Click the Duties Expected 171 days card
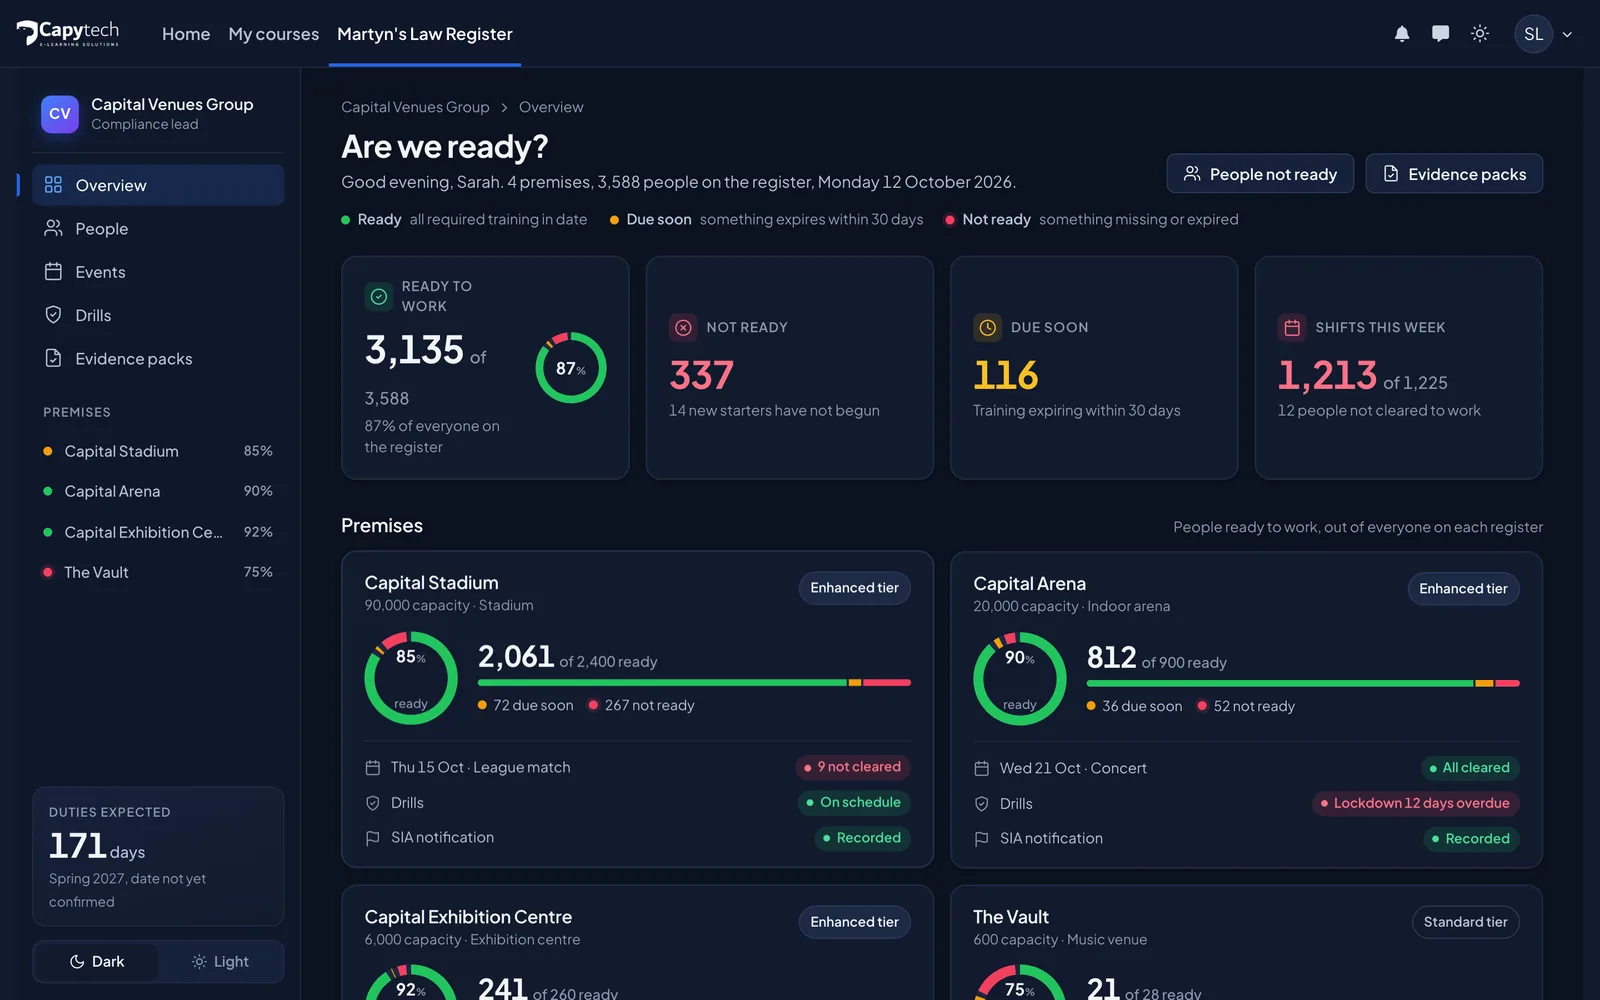The height and width of the screenshot is (1000, 1600). tap(158, 857)
